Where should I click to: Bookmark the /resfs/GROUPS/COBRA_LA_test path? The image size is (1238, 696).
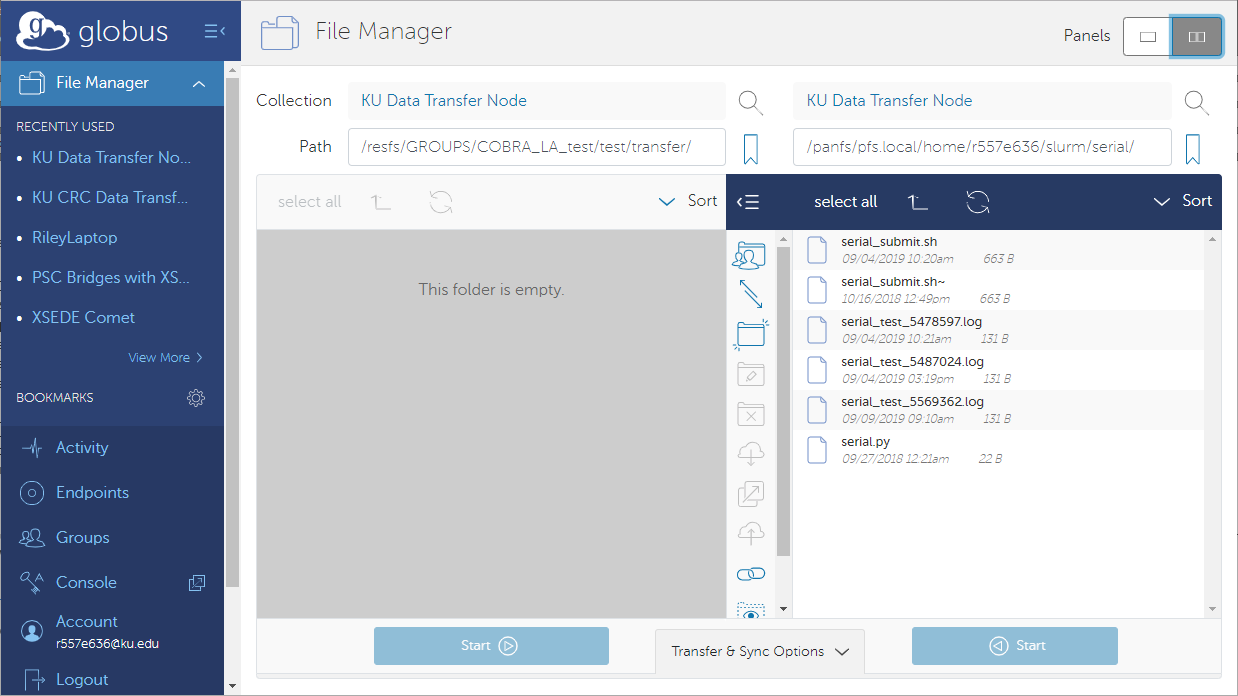pyautogui.click(x=751, y=148)
